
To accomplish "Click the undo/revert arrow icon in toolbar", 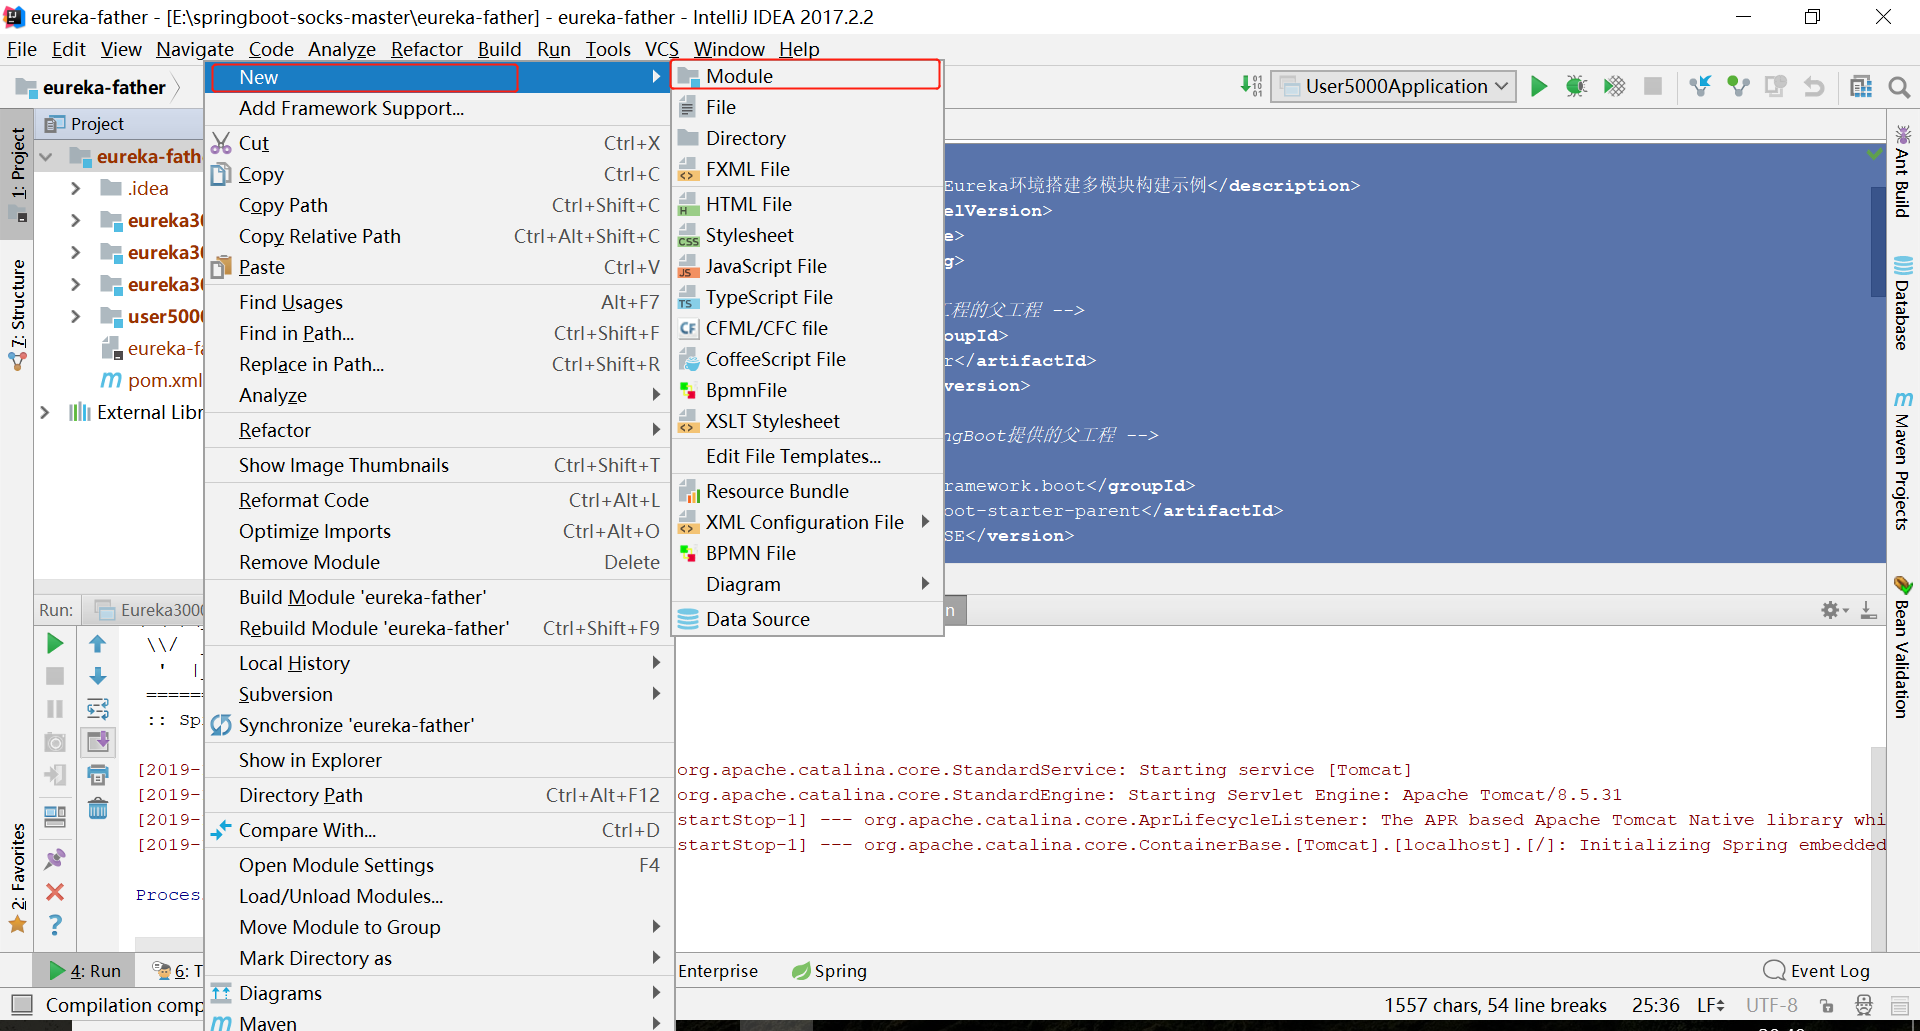I will pos(1813,87).
